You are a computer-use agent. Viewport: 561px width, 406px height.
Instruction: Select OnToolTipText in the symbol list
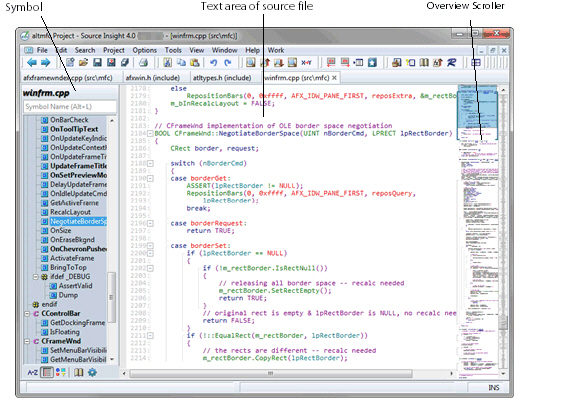(74, 129)
